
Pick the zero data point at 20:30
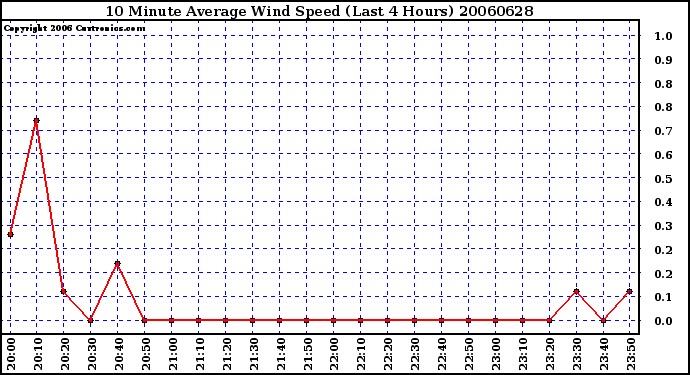click(90, 320)
